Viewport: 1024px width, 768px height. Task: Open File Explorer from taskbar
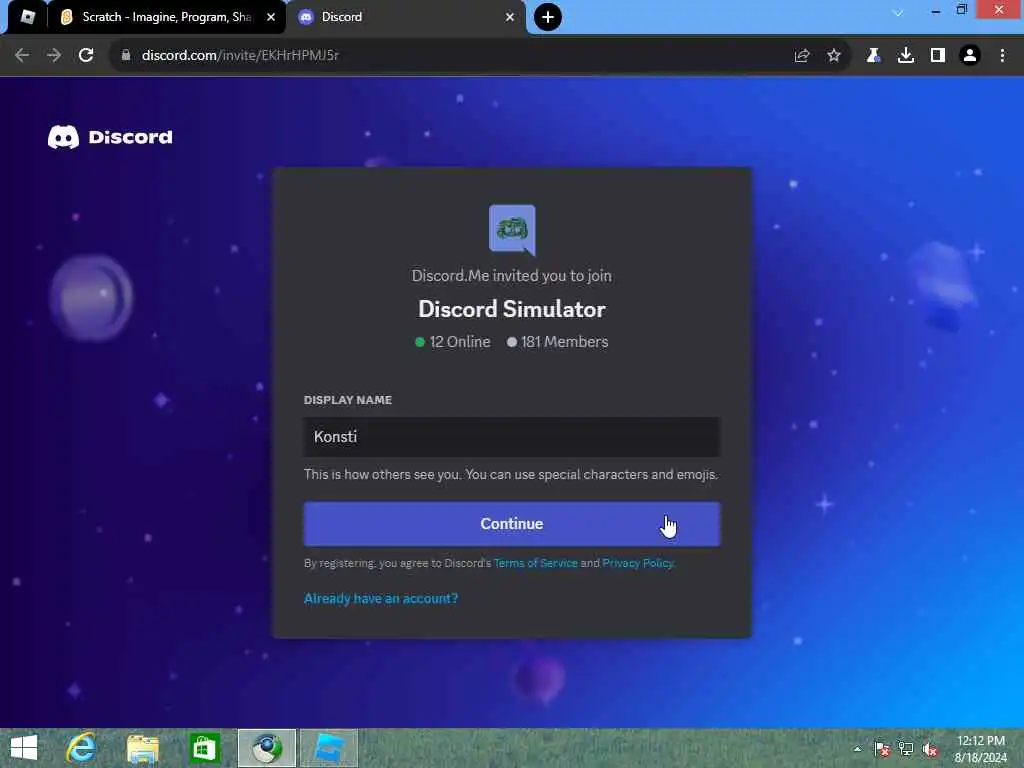pyautogui.click(x=143, y=748)
